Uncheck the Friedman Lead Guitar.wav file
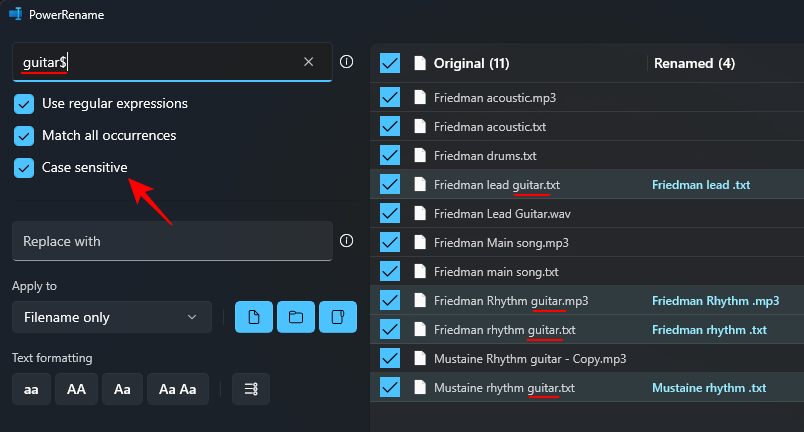Viewport: 804px width, 432px height. [390, 214]
